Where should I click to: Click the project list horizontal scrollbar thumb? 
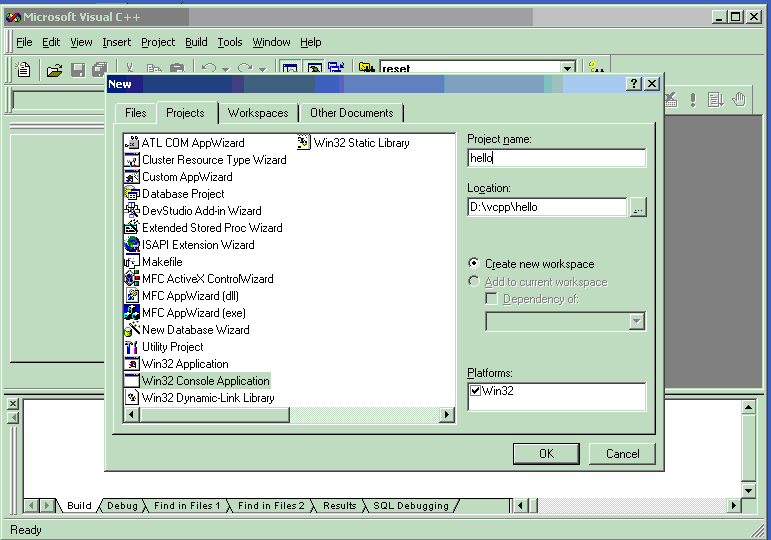click(214, 415)
